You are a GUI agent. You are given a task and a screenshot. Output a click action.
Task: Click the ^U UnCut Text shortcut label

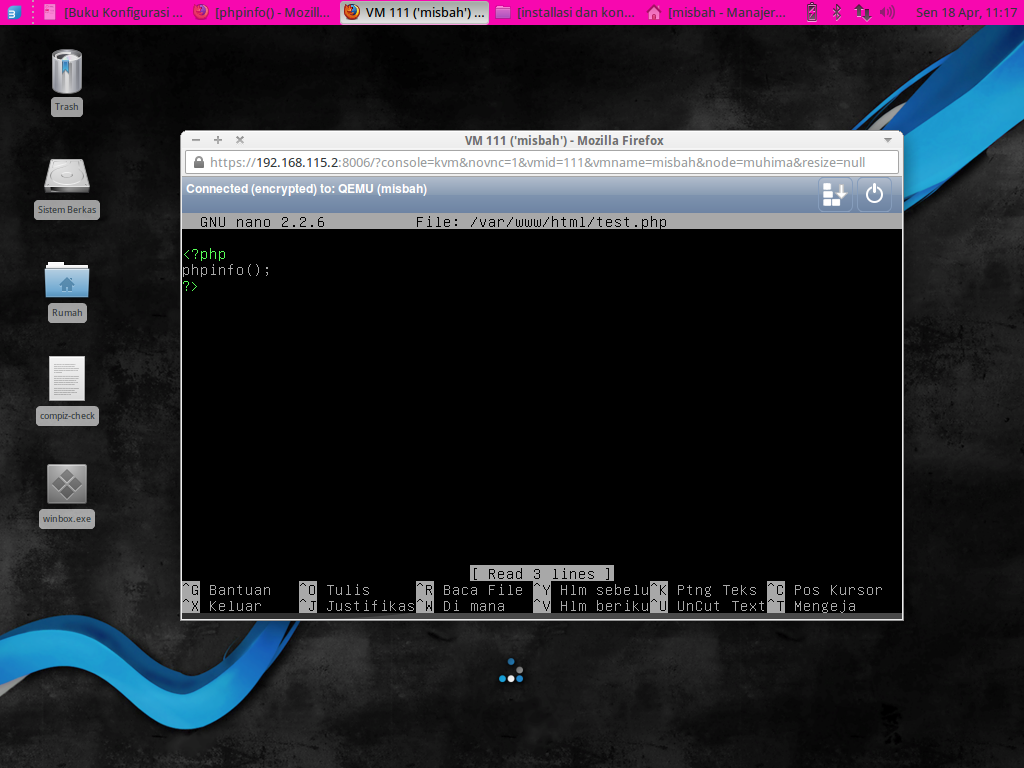(708, 606)
